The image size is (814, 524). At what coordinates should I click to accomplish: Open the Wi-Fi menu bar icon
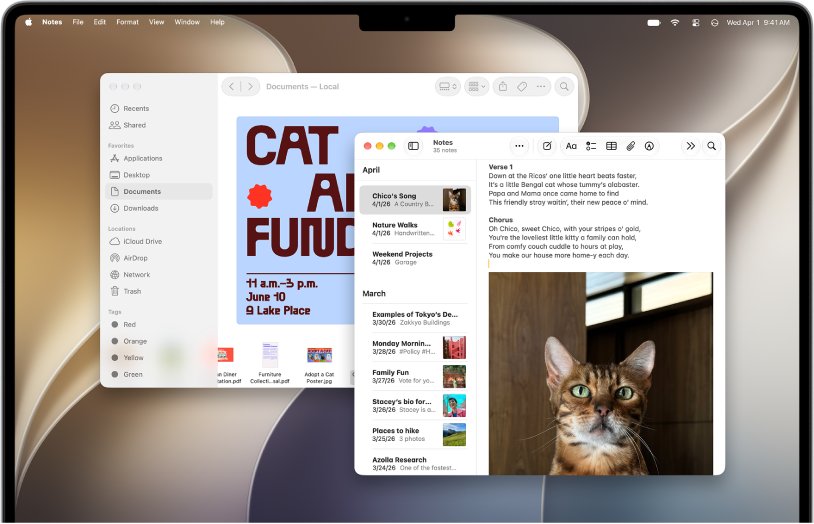coord(675,23)
